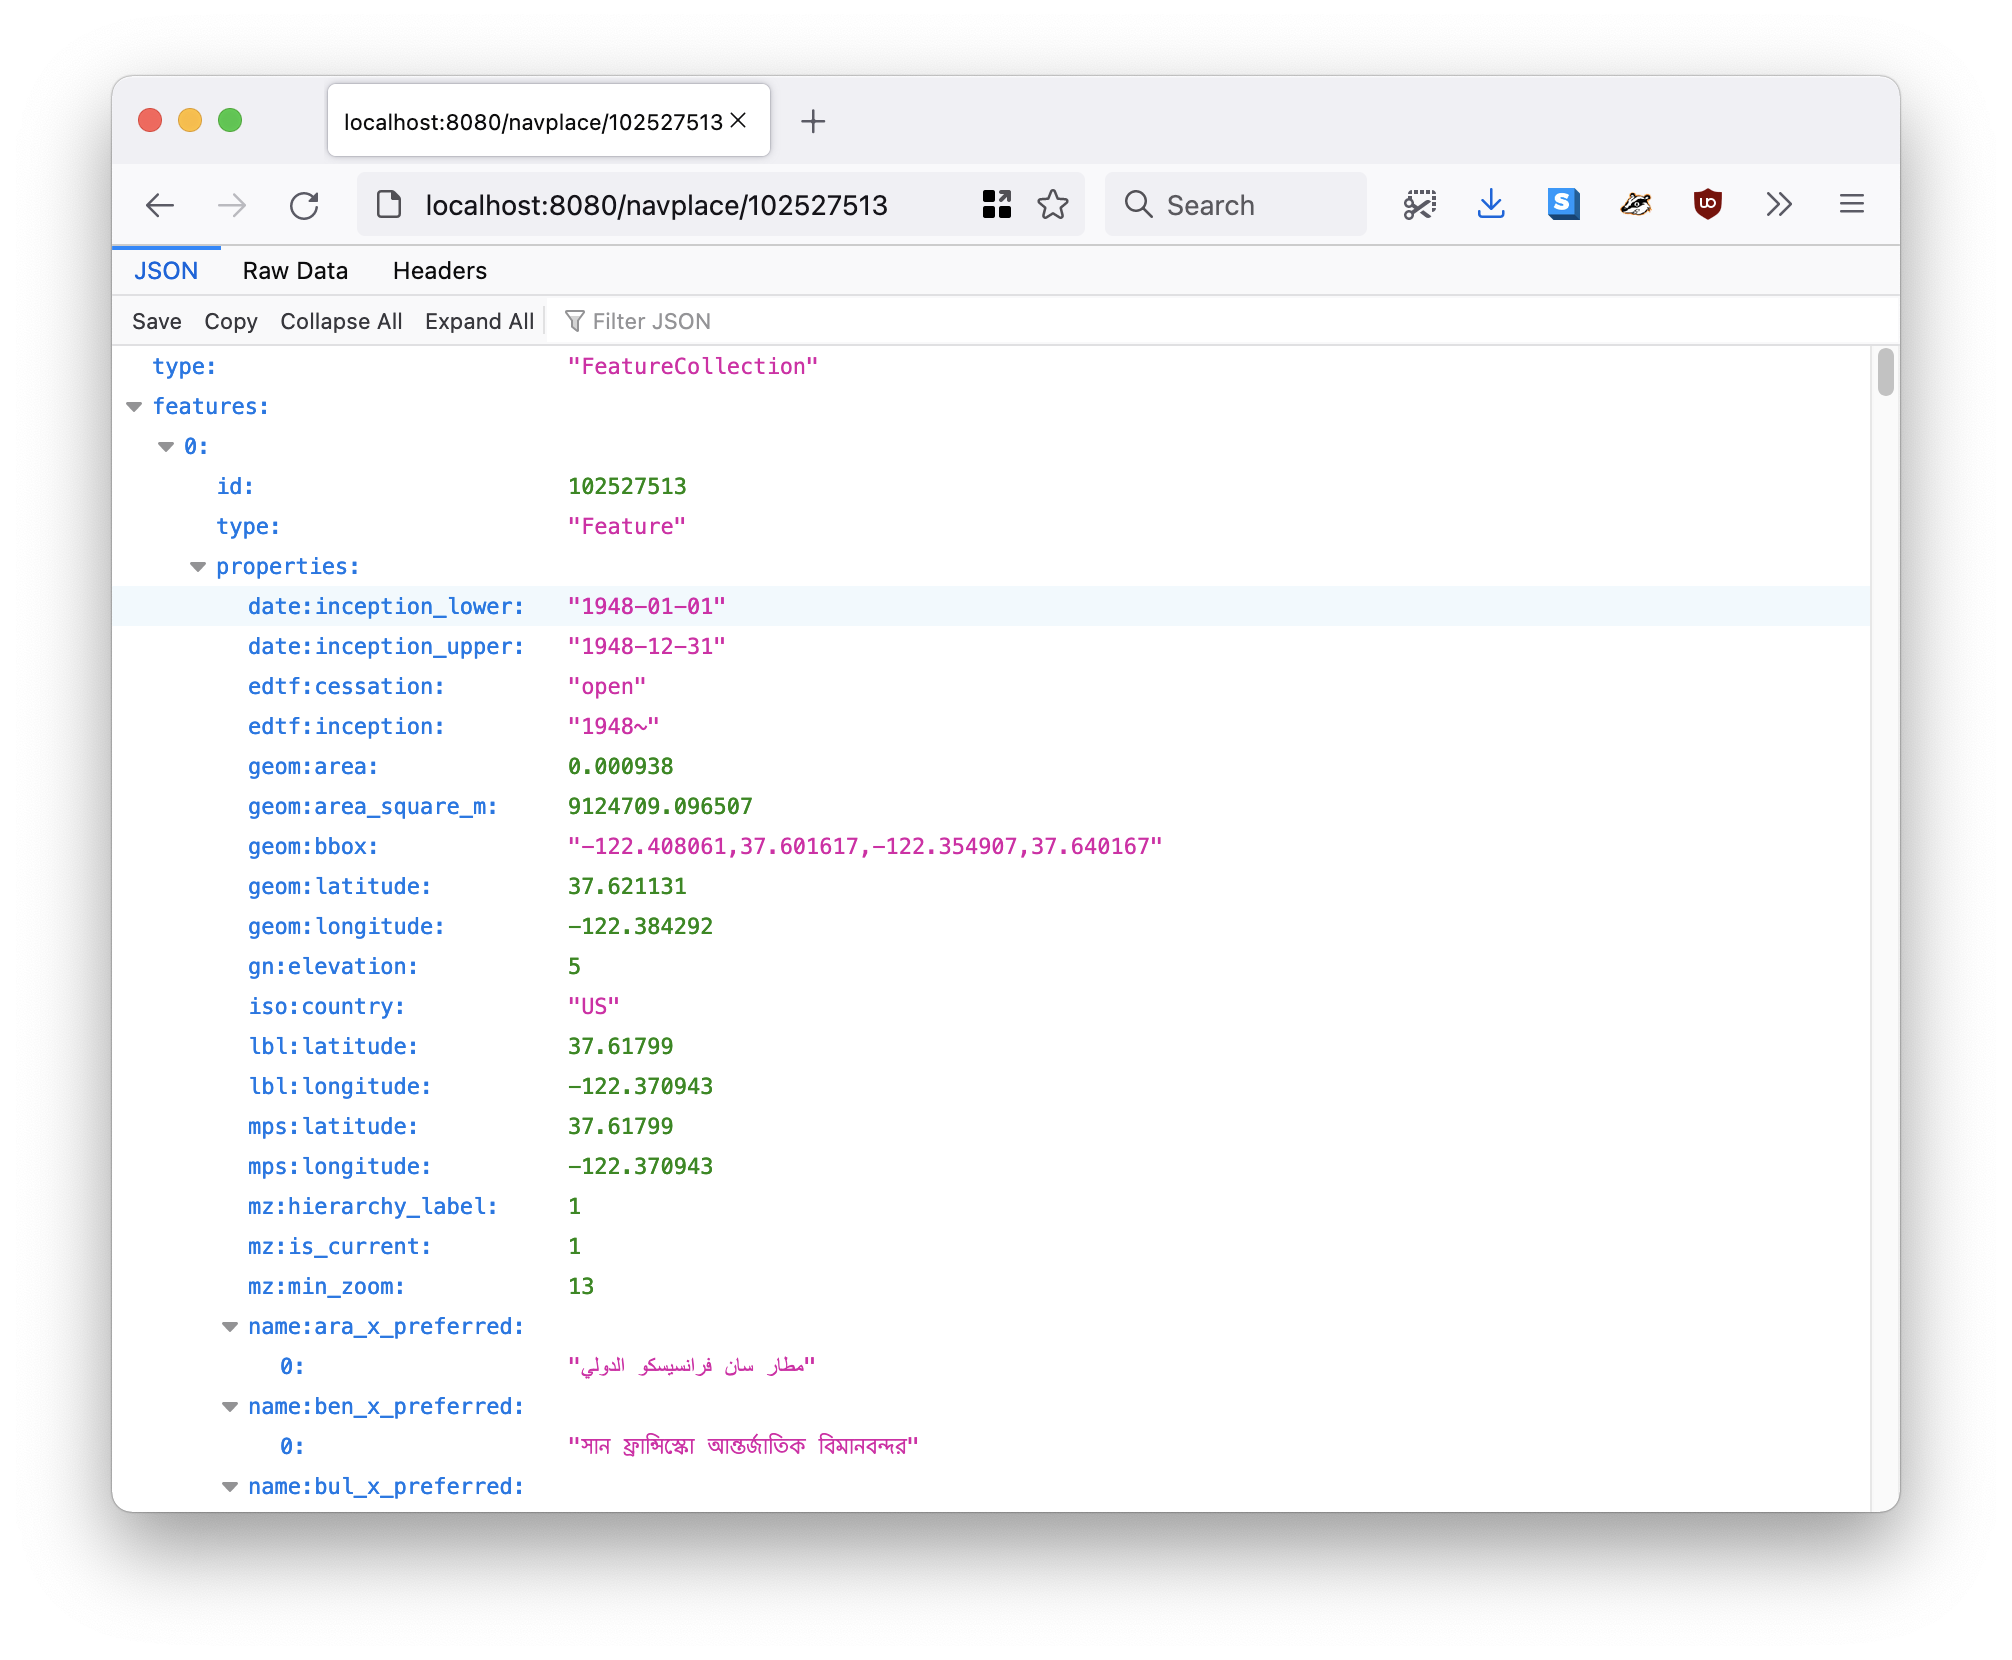Image resolution: width=2012 pixels, height=1660 pixels.
Task: Open the QR code grid icon
Action: tap(997, 205)
